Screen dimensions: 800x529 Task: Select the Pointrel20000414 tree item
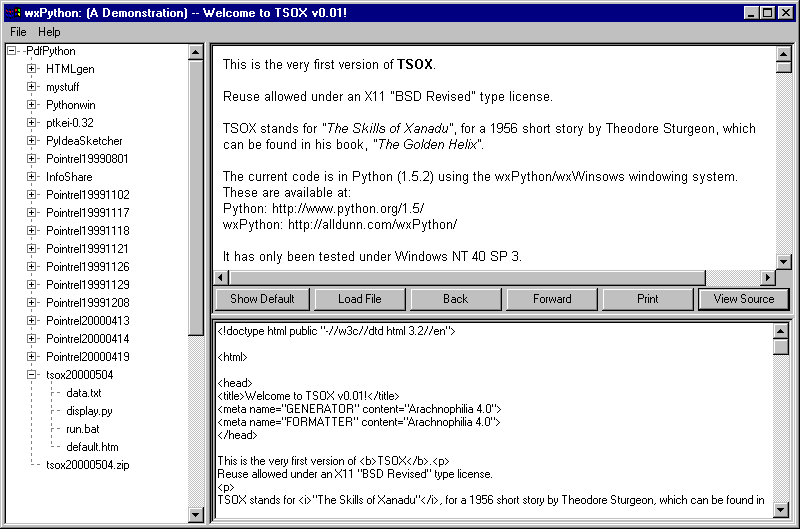[x=88, y=338]
